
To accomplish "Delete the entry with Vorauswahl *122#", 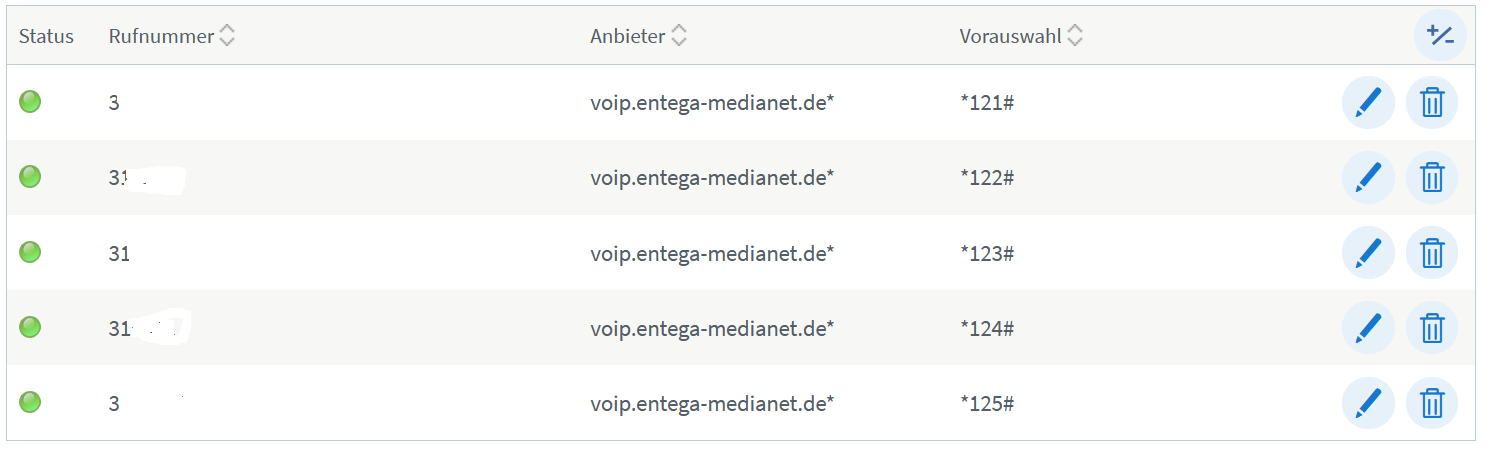I will click(1432, 177).
